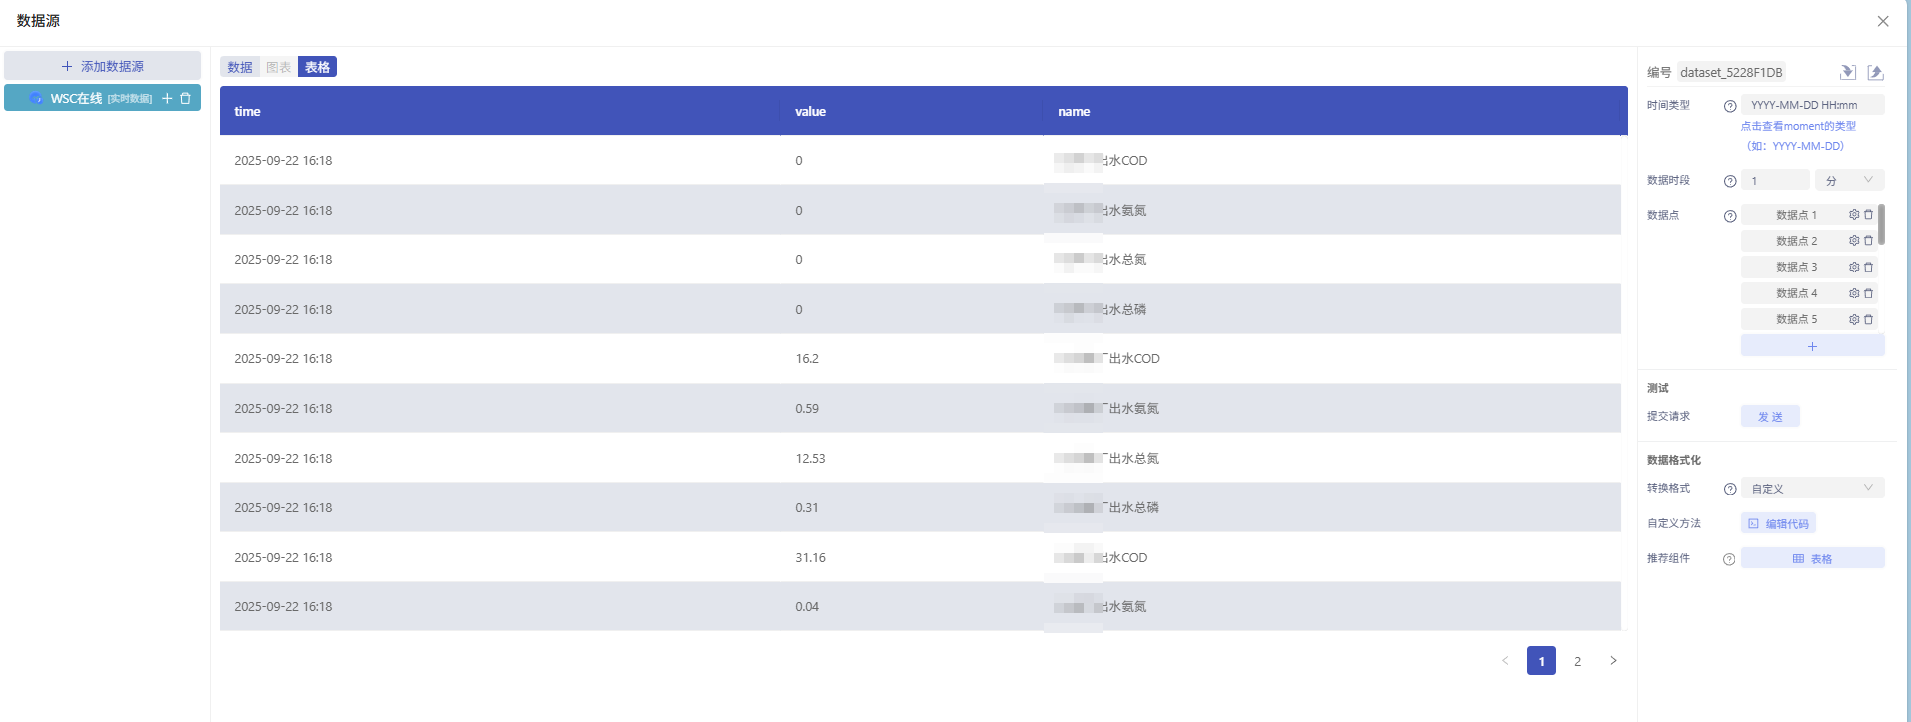Switch to the 图表 tab
Viewport: 1911px width, 722px height.
(279, 67)
